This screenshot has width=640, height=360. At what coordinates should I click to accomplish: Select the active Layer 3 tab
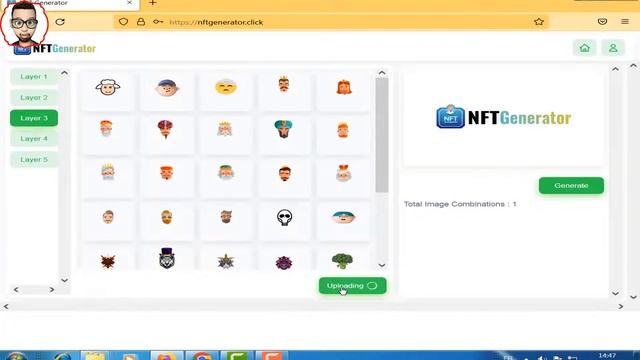click(34, 118)
